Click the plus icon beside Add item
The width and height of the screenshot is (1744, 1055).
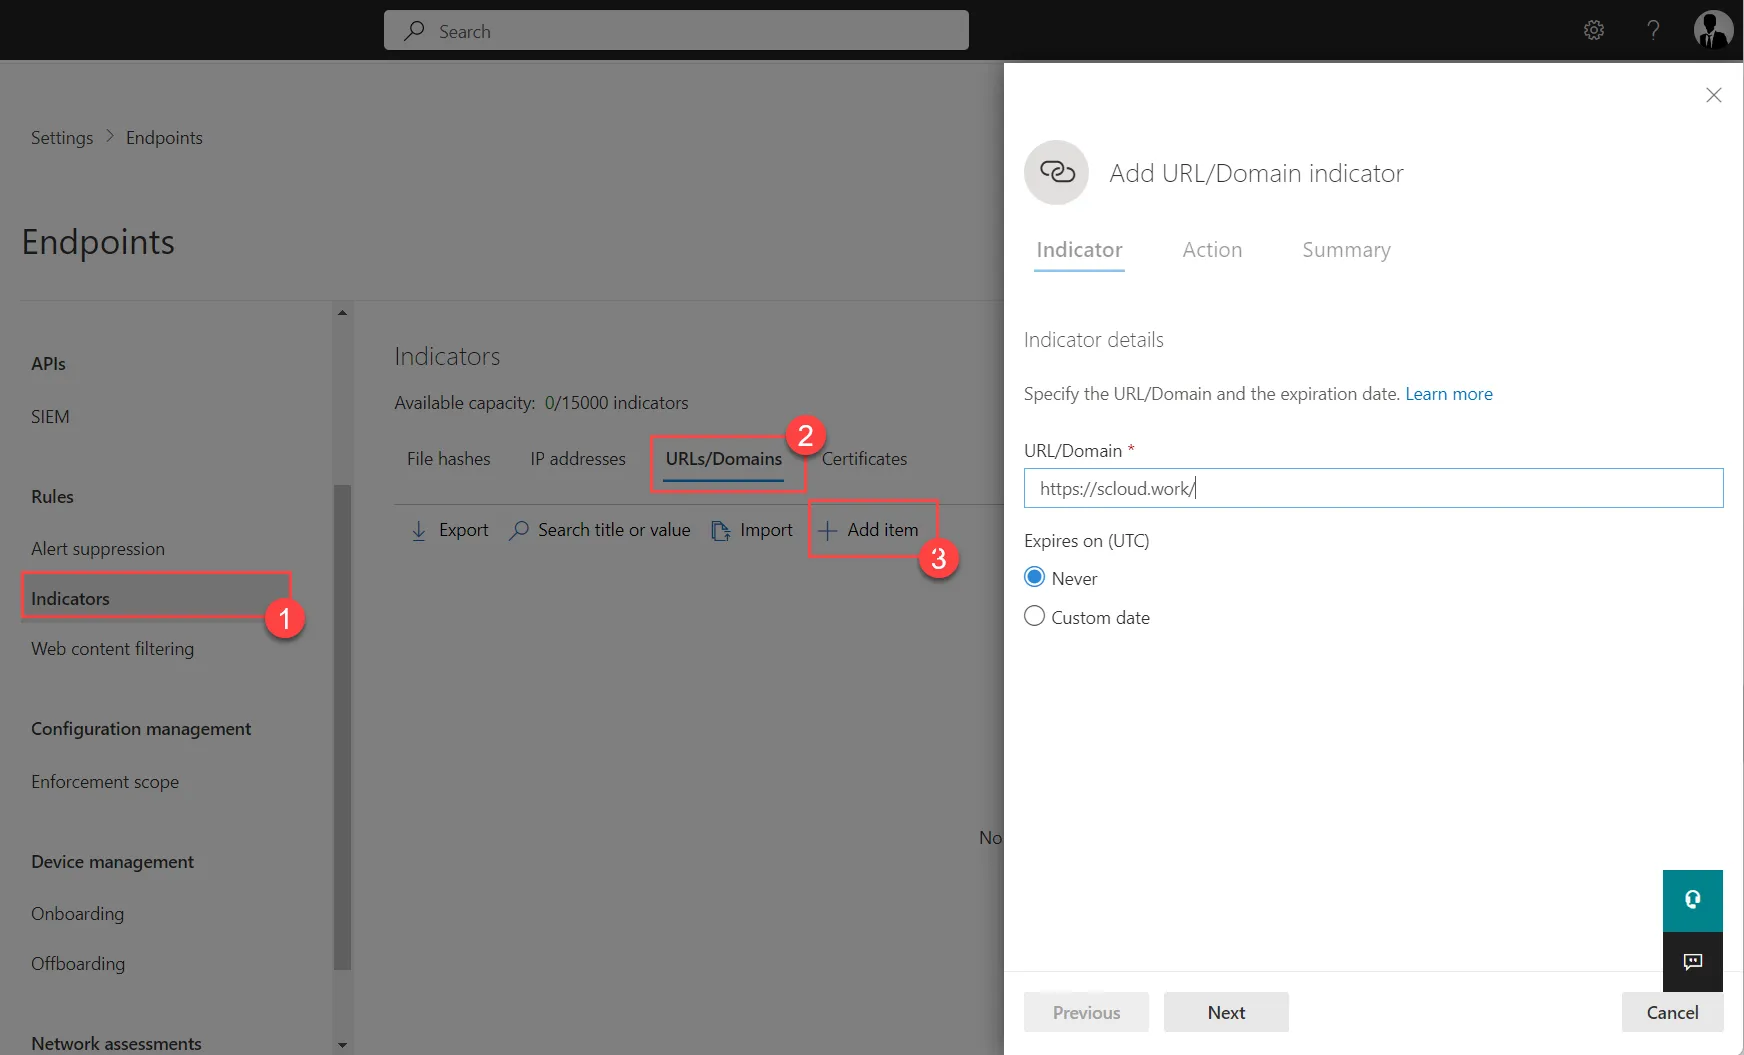[827, 530]
